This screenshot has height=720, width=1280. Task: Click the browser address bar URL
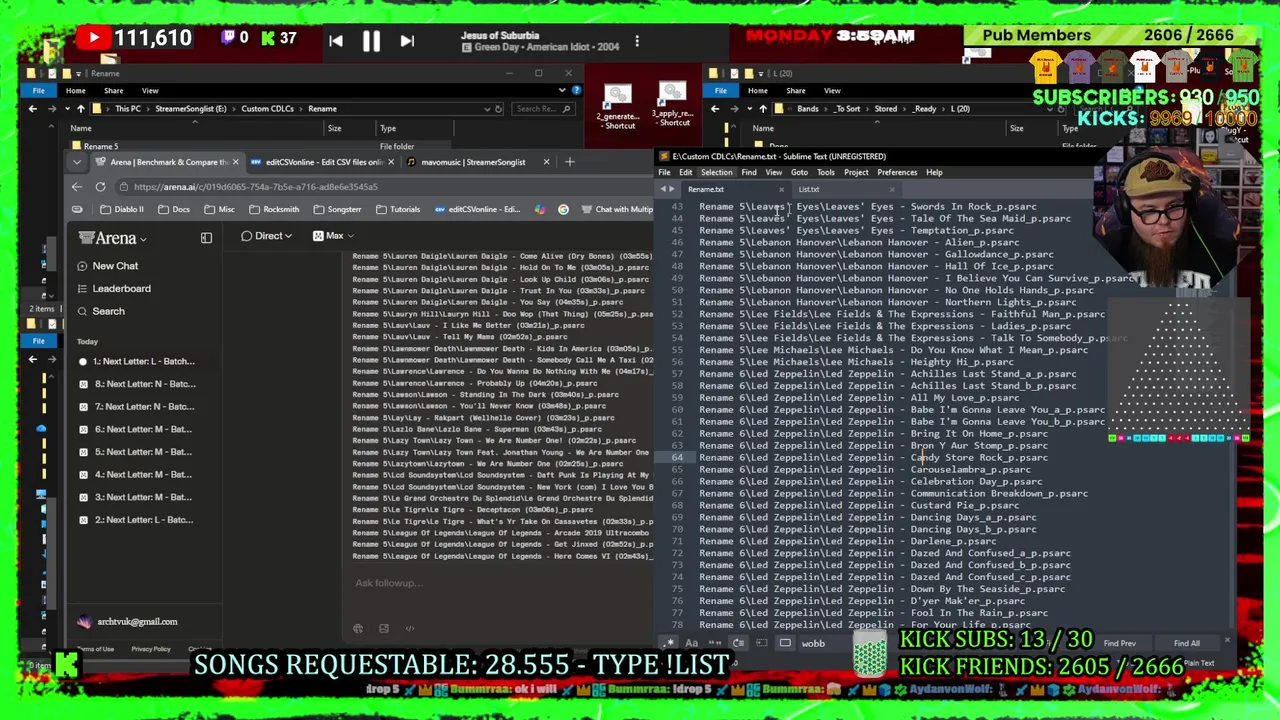click(x=255, y=187)
